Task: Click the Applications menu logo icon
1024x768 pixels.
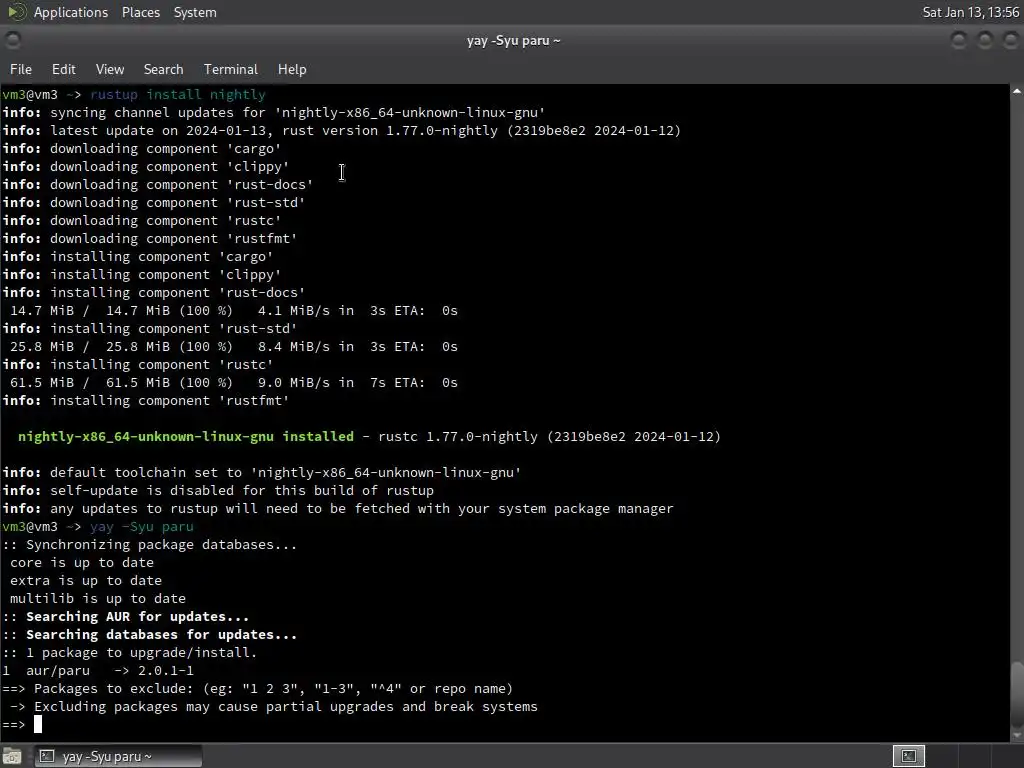Action: [x=16, y=12]
